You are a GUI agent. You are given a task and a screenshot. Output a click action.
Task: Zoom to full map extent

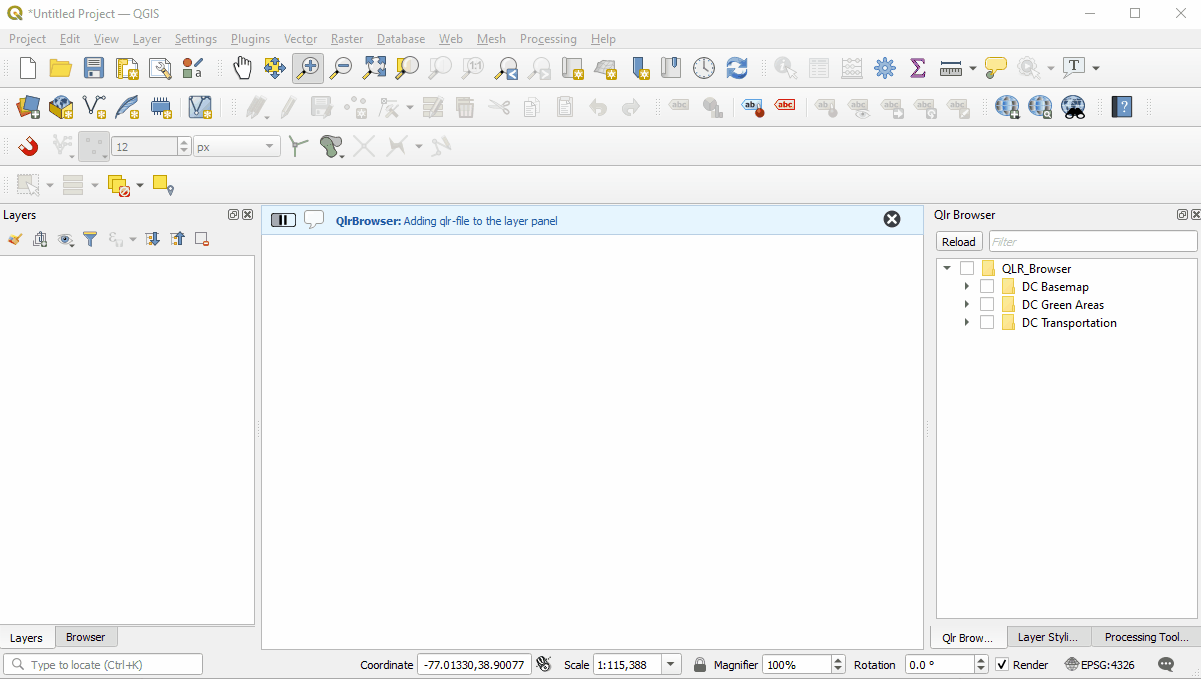[374, 68]
